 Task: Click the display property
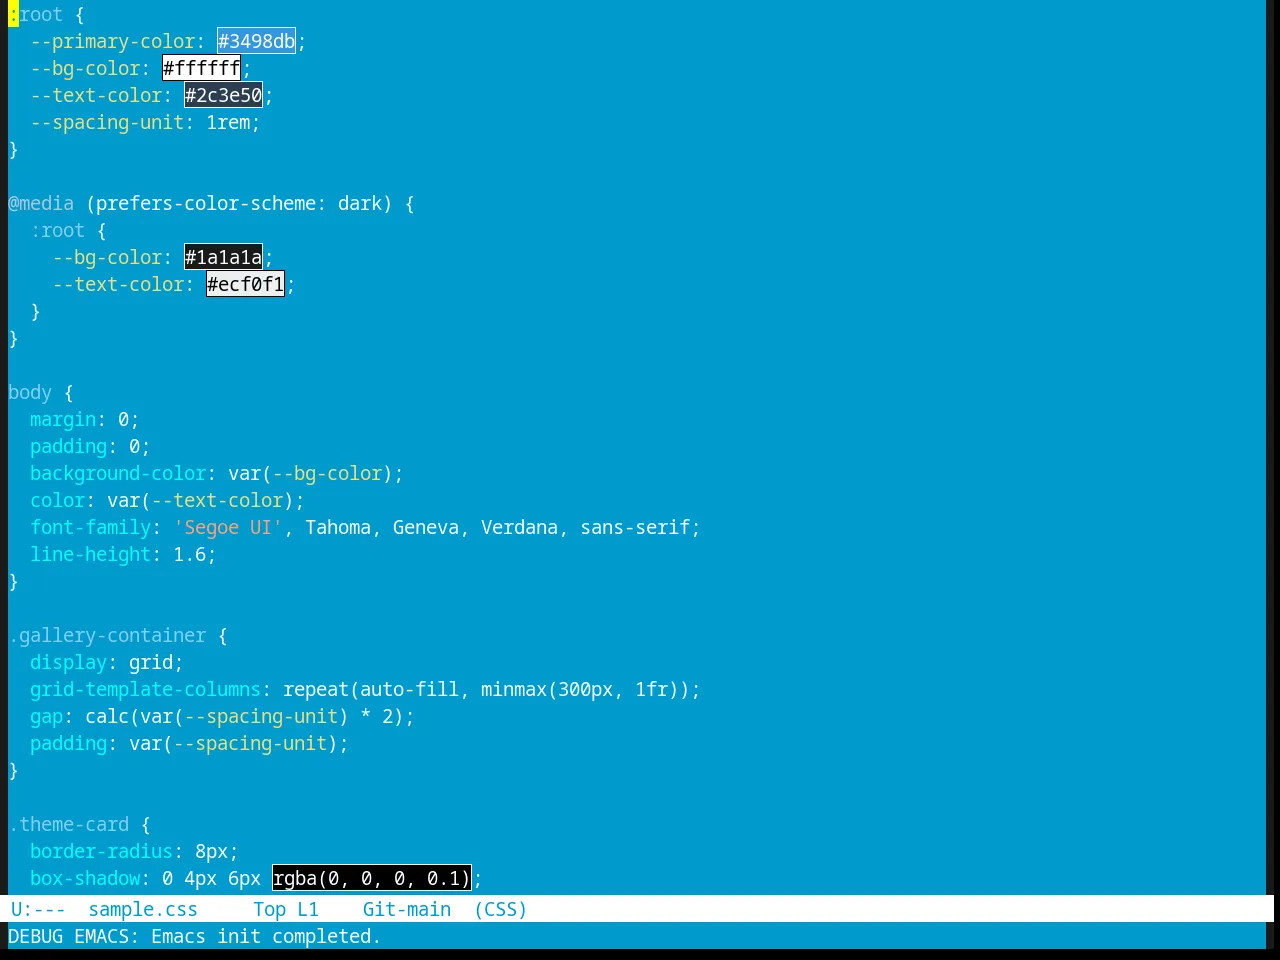click(68, 662)
